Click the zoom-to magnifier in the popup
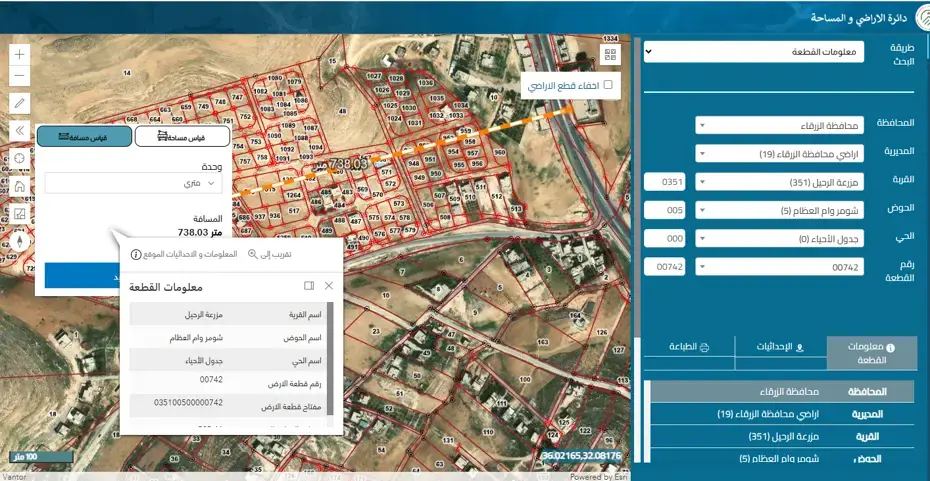The width and height of the screenshot is (930, 481). [x=269, y=254]
